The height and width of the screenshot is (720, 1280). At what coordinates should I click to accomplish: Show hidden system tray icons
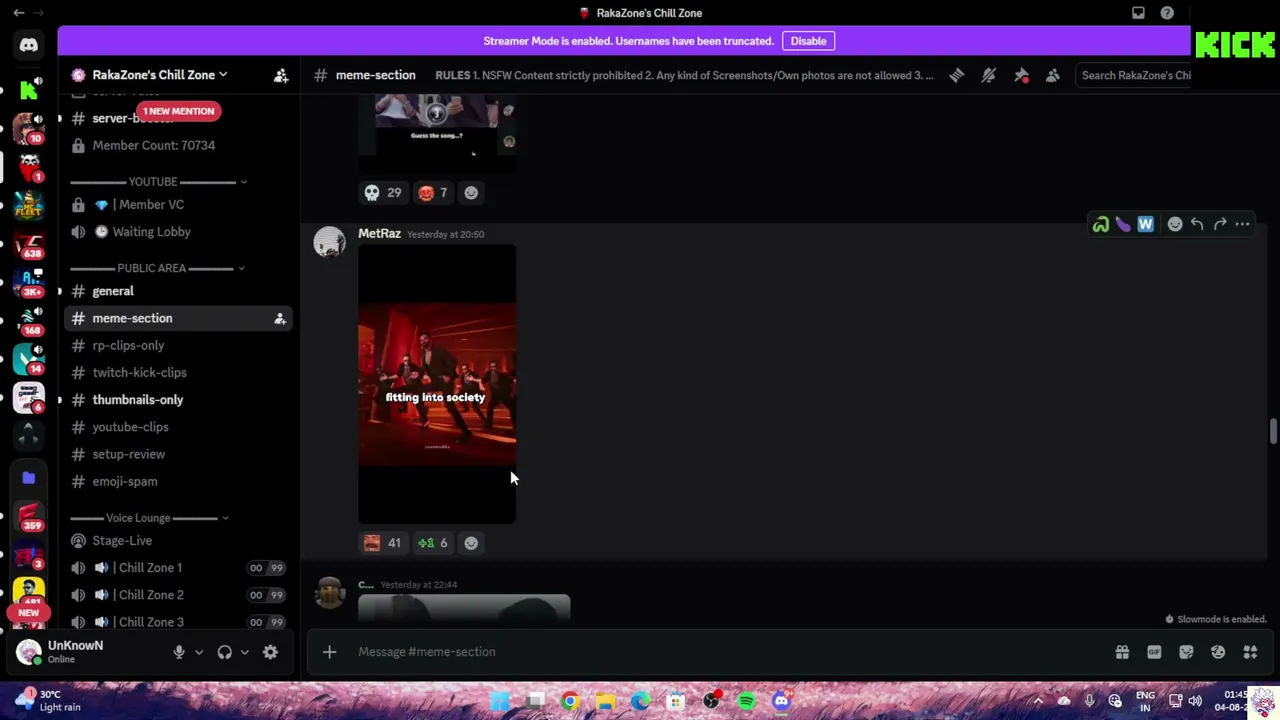(x=1038, y=701)
